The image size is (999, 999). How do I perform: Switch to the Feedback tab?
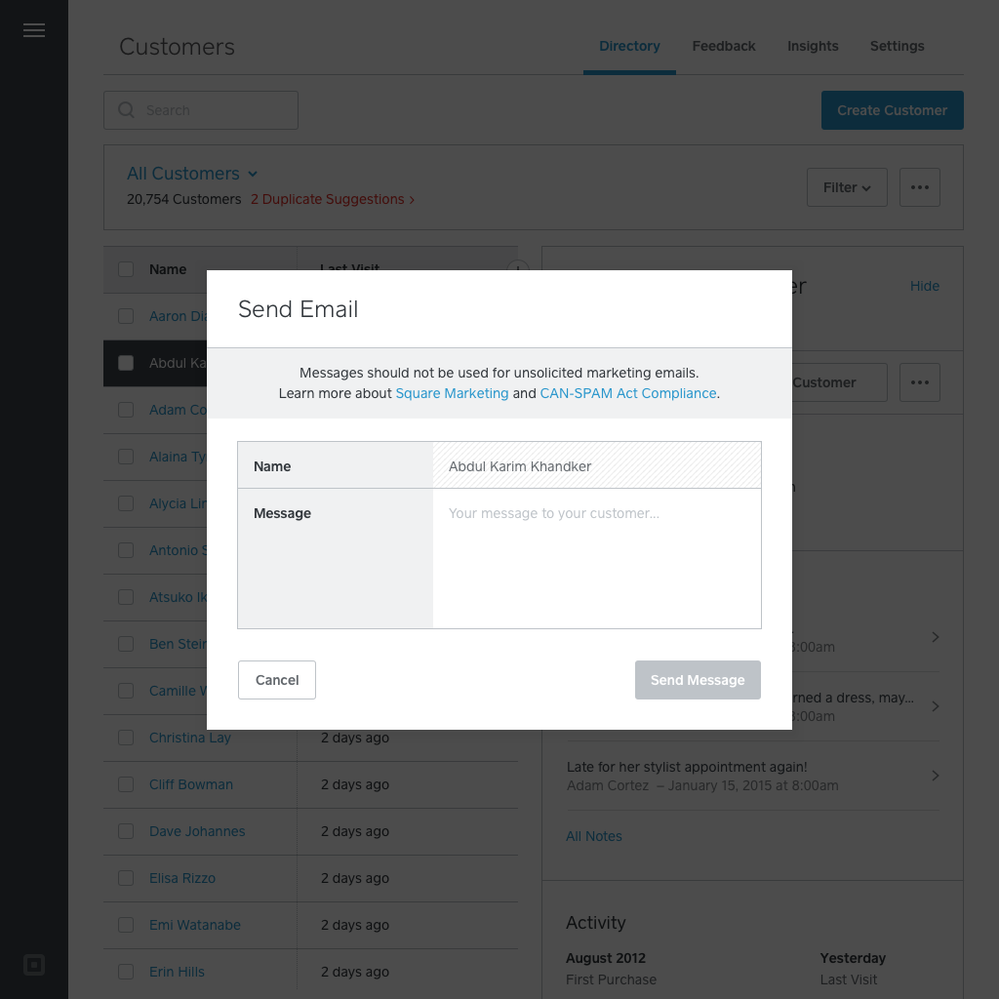[723, 46]
